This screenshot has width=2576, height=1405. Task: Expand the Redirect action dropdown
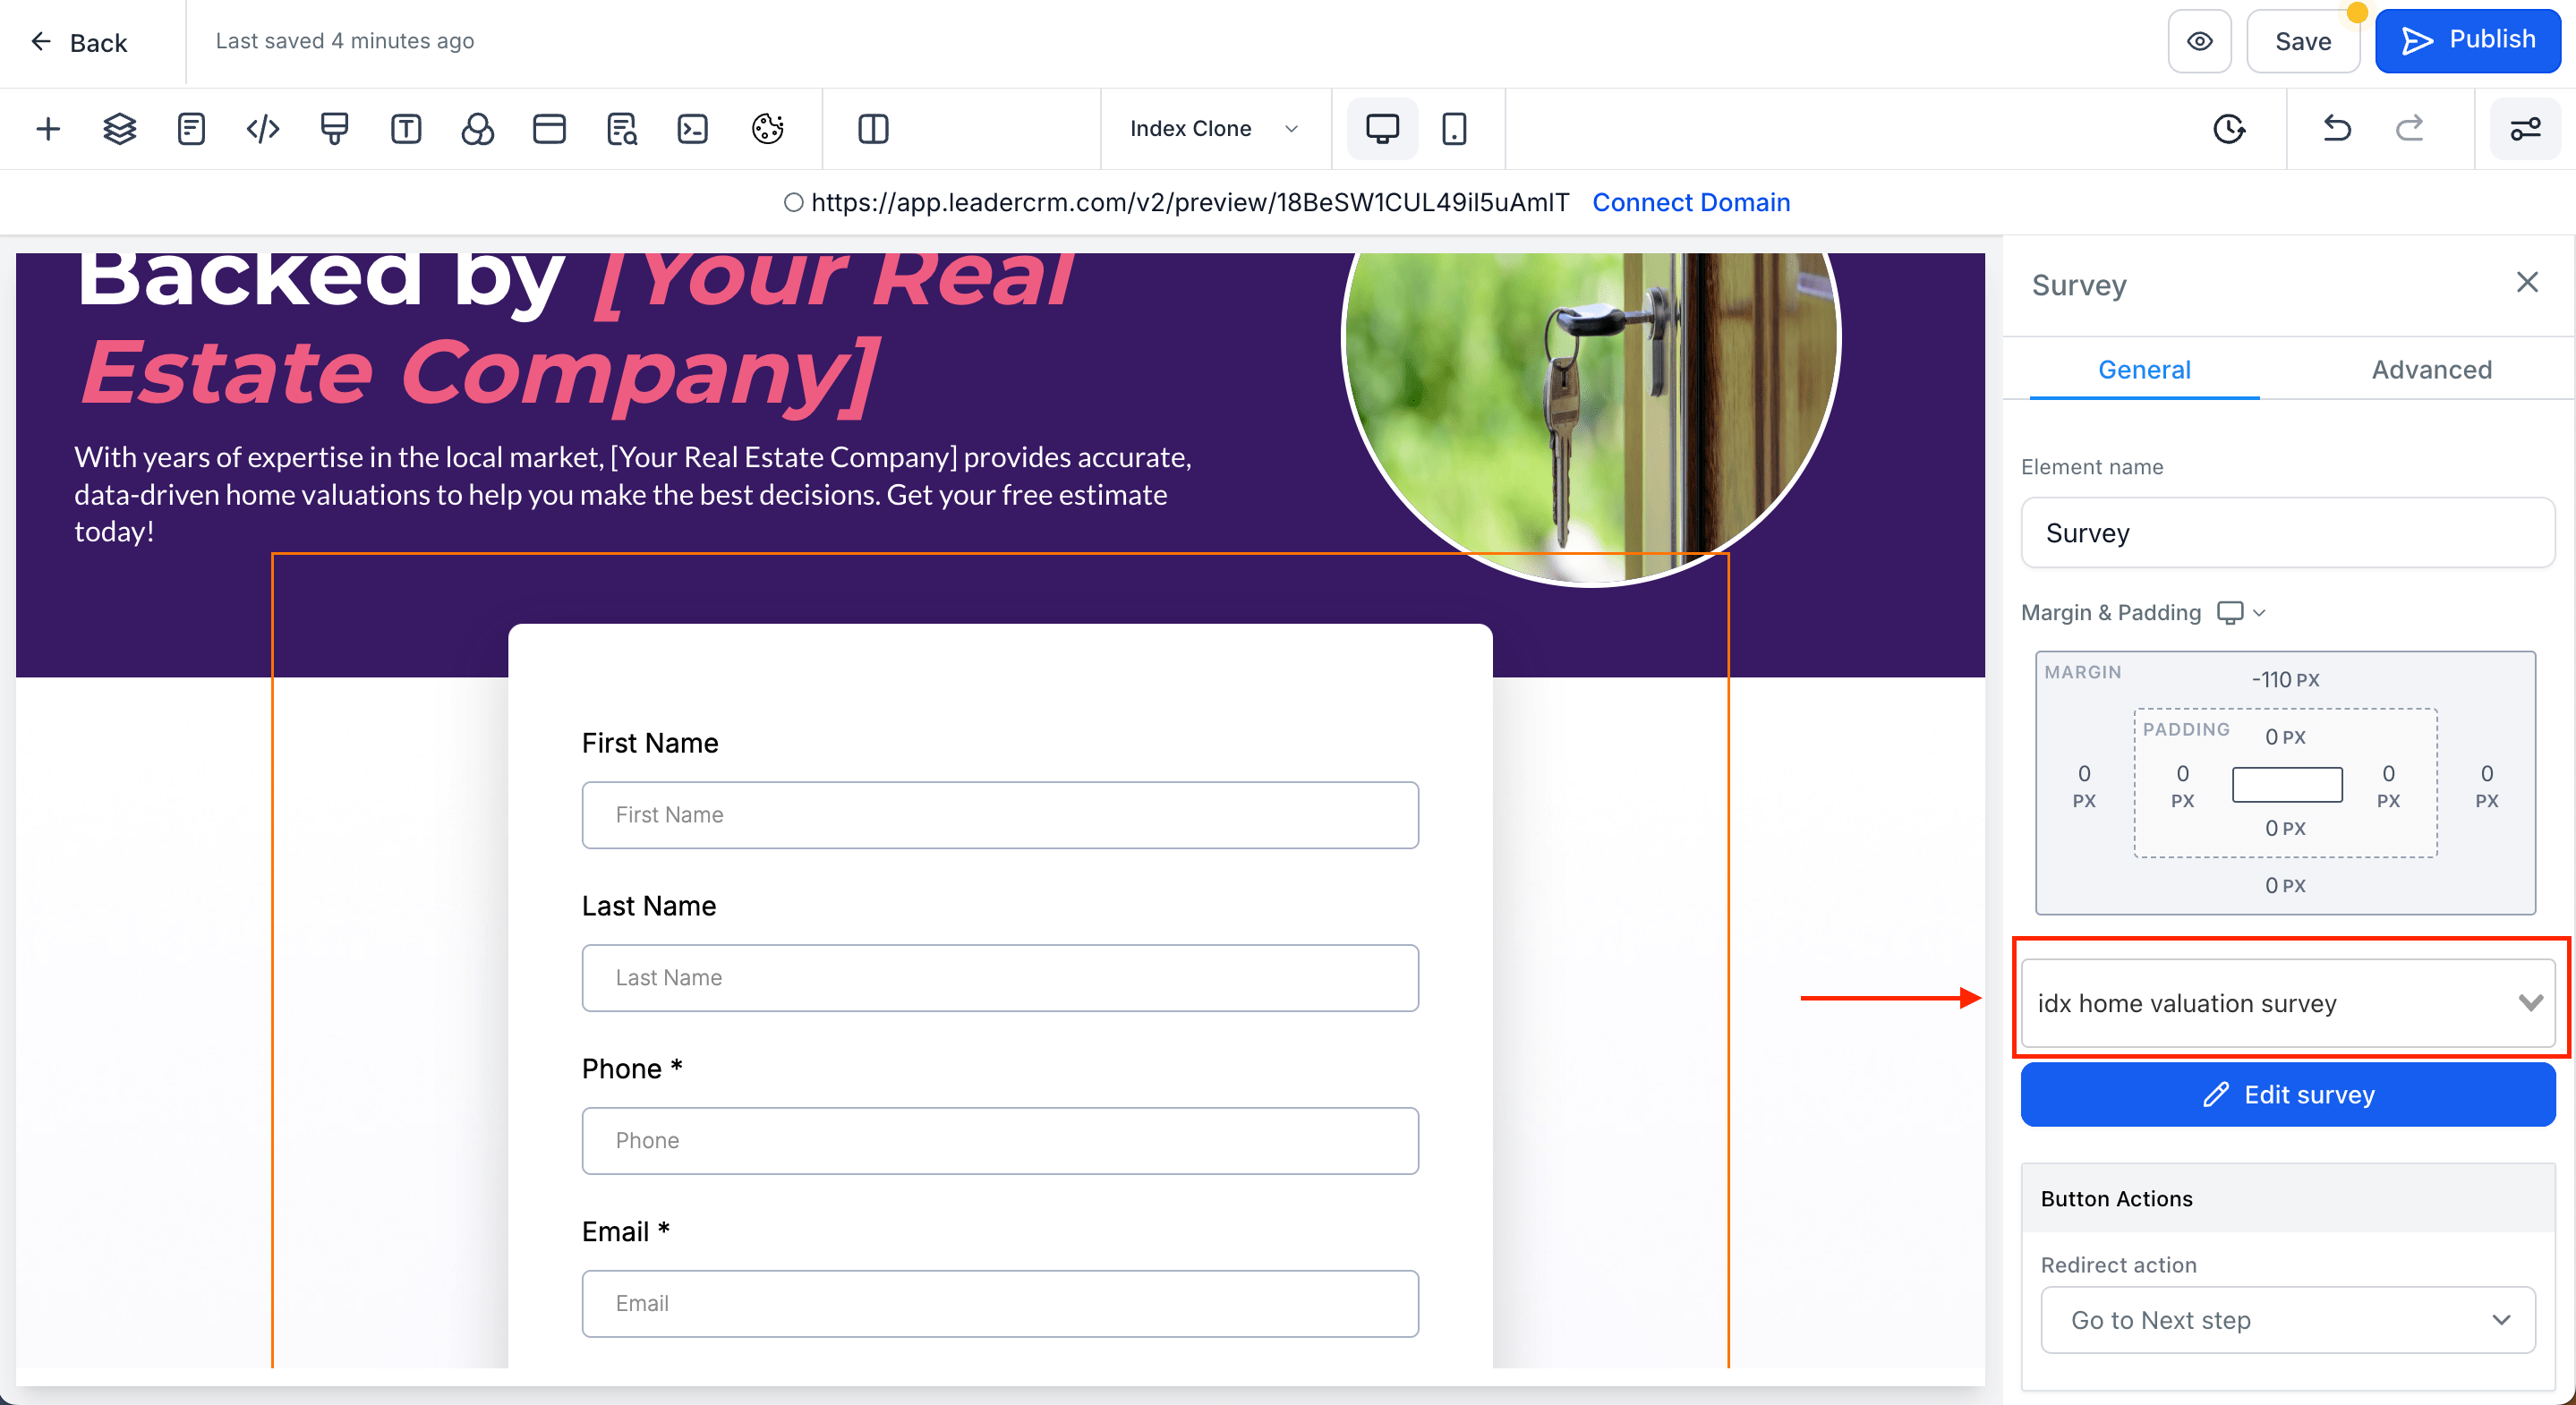(2287, 1320)
